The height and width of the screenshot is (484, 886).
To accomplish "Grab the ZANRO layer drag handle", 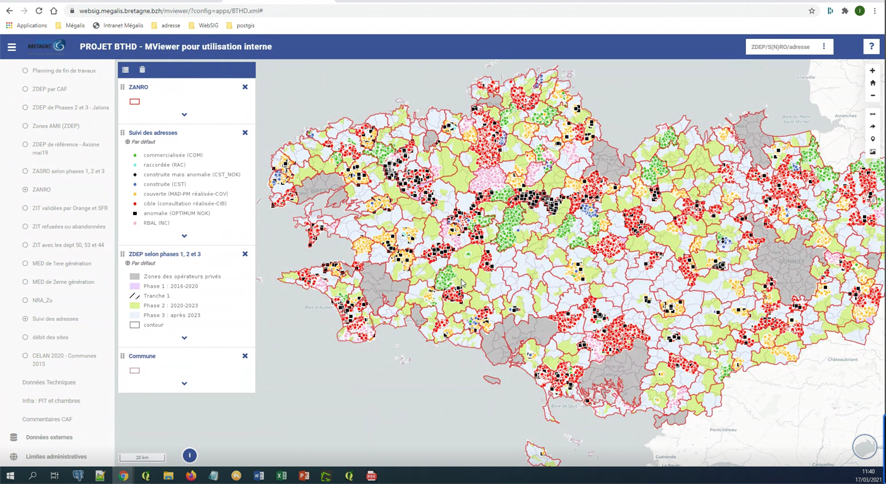I will tap(123, 87).
